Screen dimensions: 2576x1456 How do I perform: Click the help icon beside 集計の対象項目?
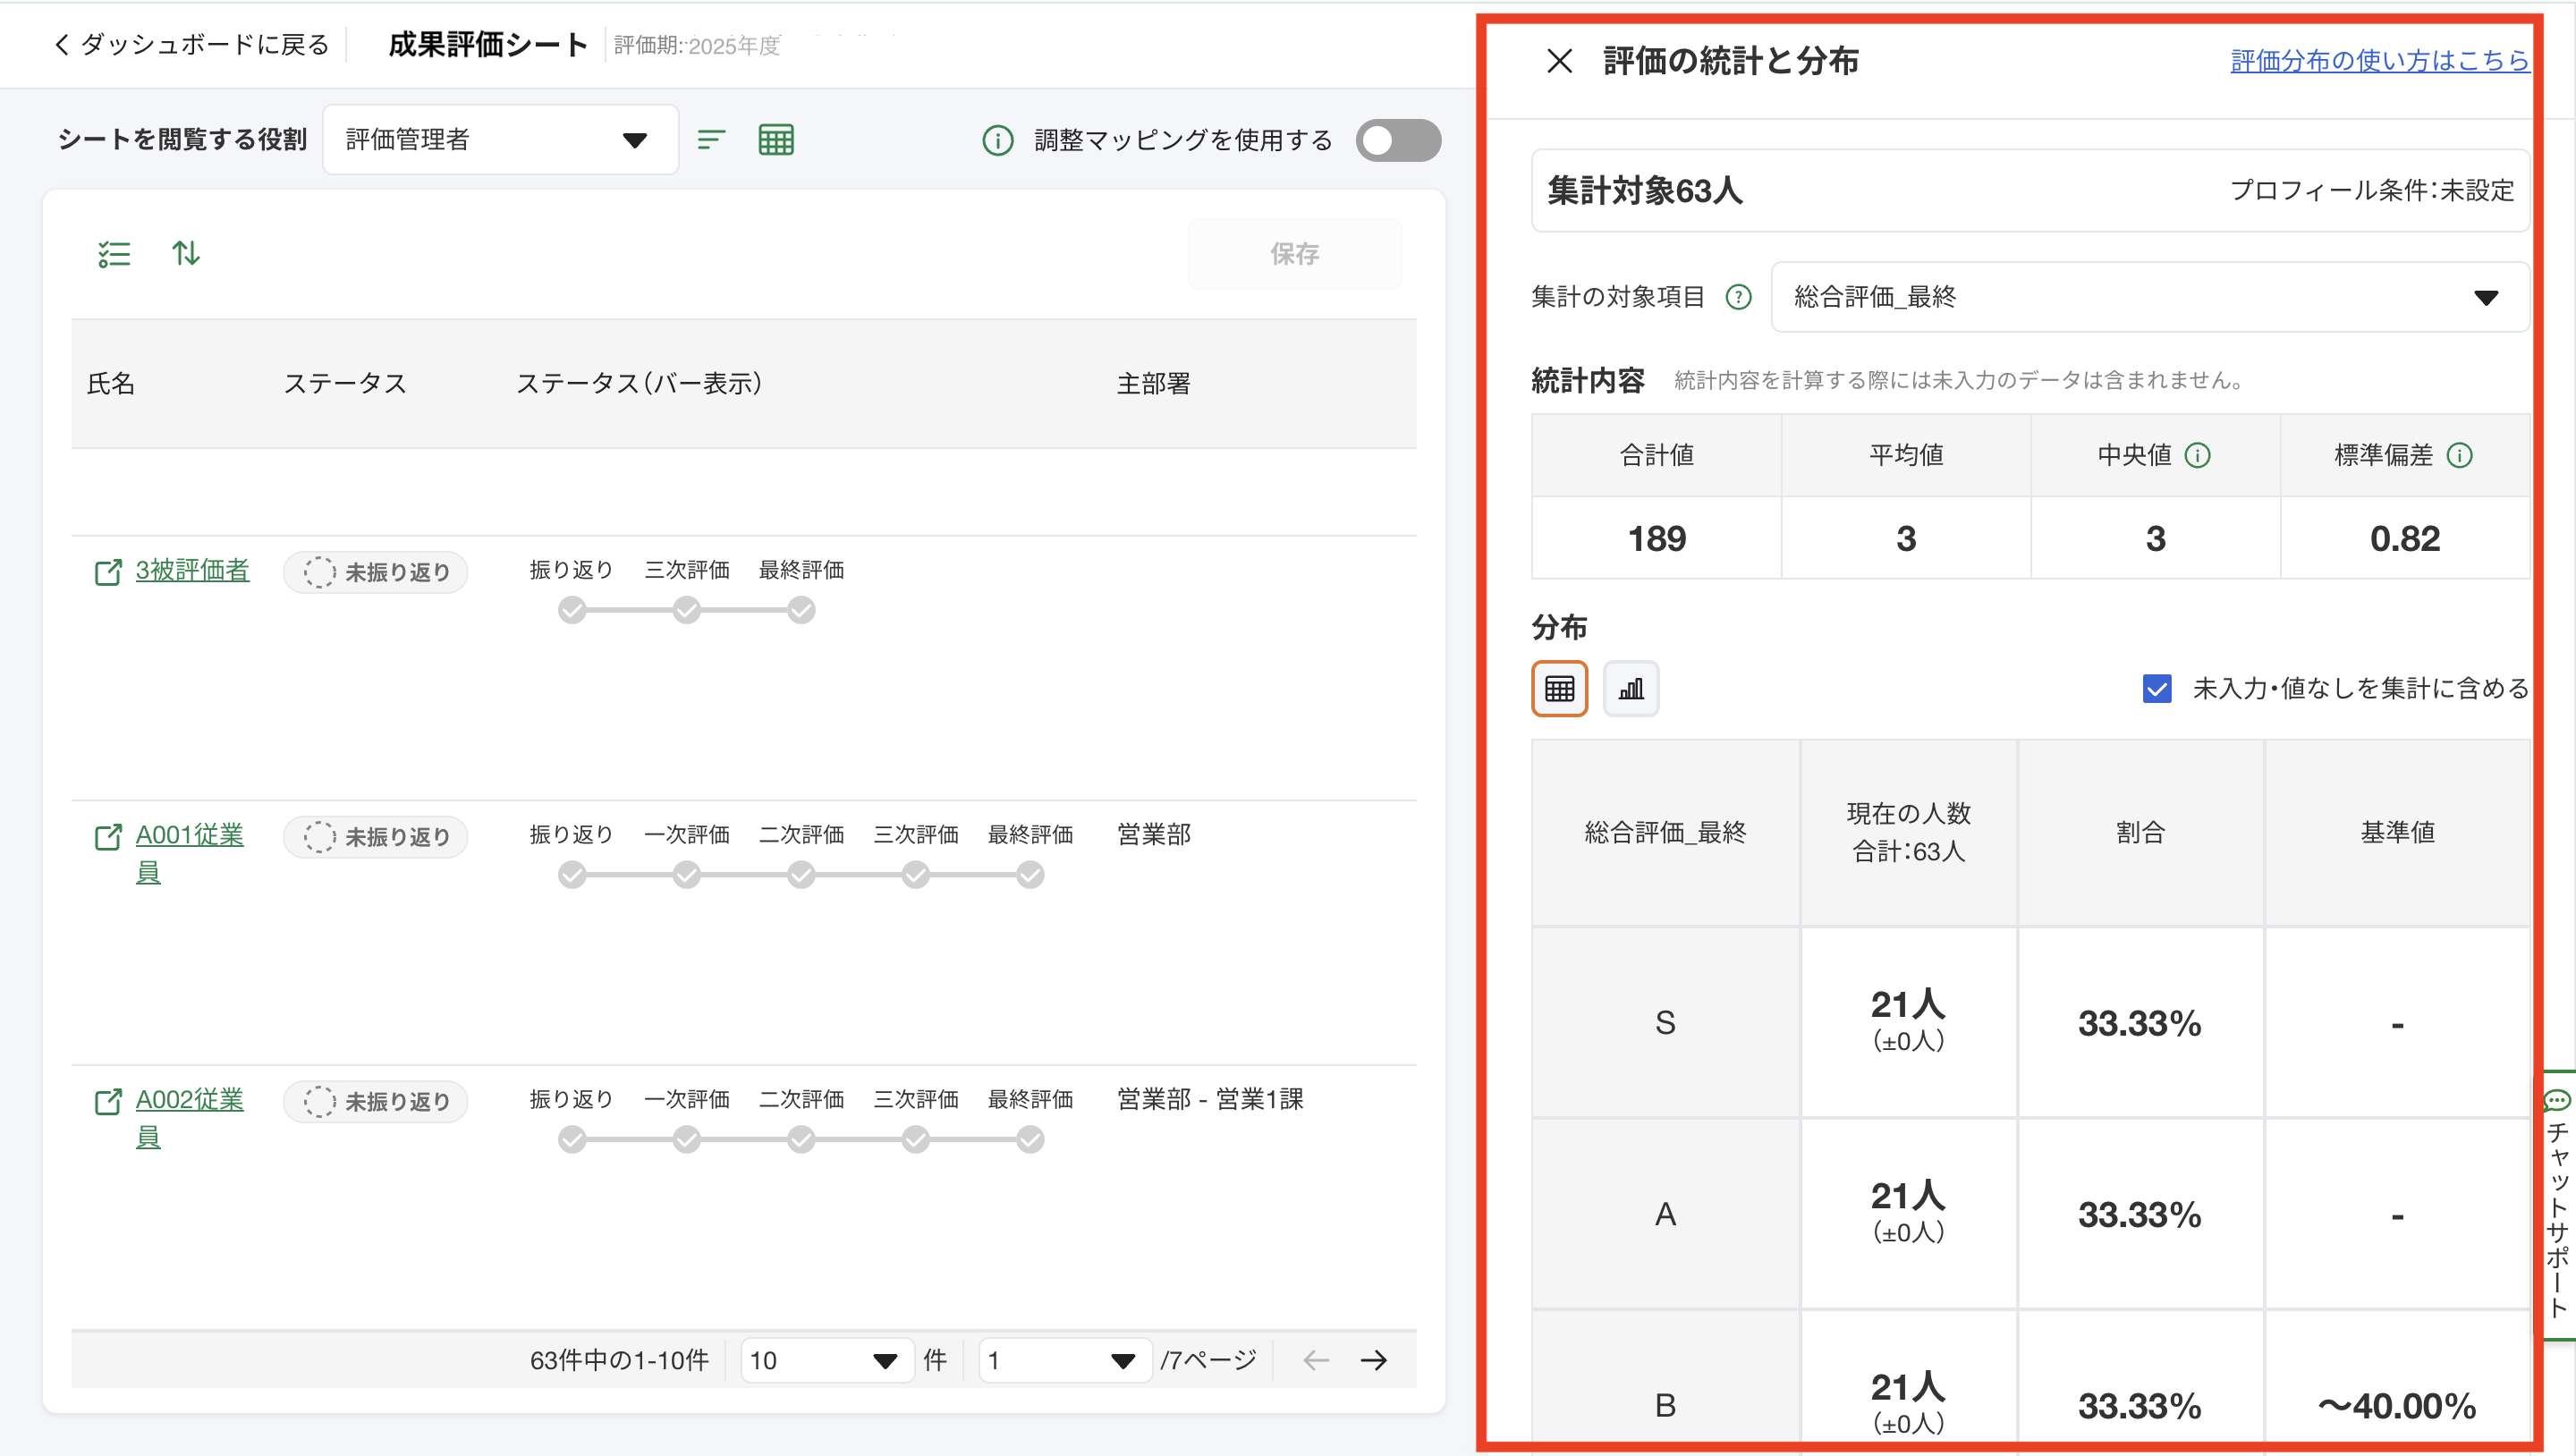pyautogui.click(x=1739, y=297)
